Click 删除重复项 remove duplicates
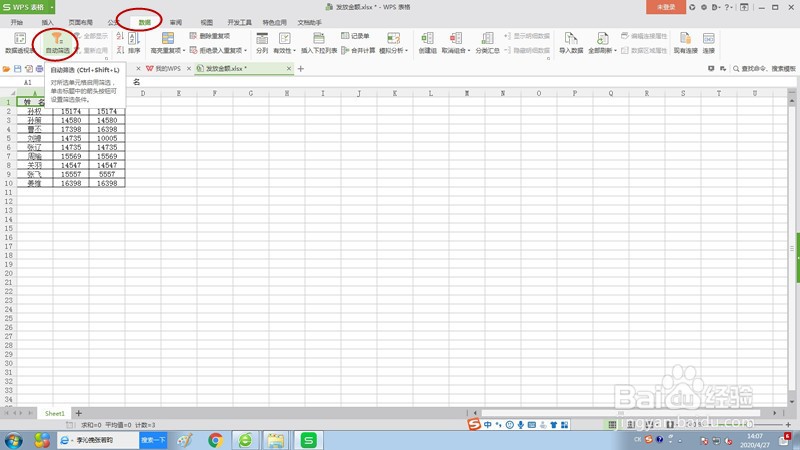 coord(210,36)
